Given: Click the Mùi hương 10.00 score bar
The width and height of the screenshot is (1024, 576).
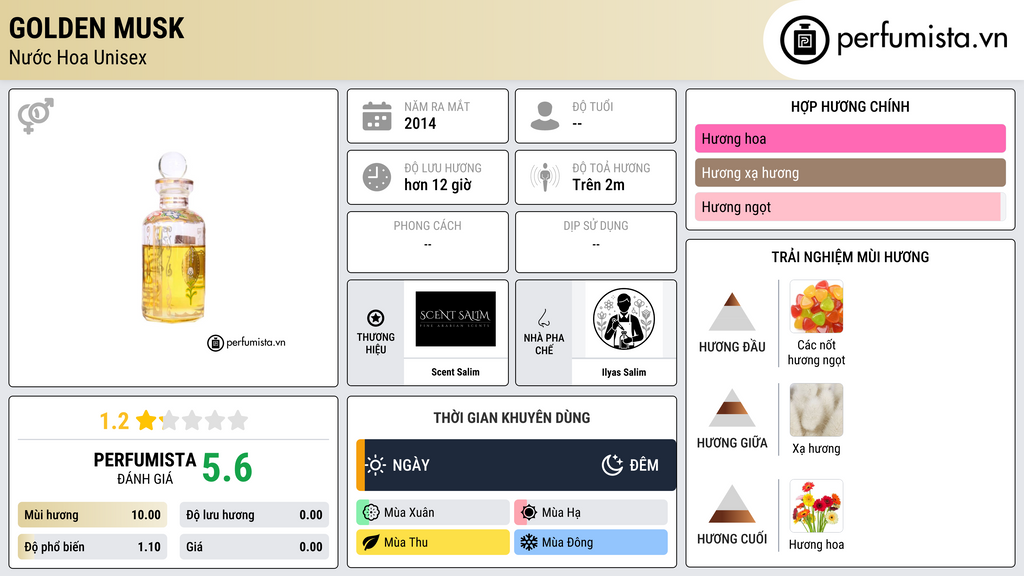Looking at the screenshot, I should click(x=92, y=515).
